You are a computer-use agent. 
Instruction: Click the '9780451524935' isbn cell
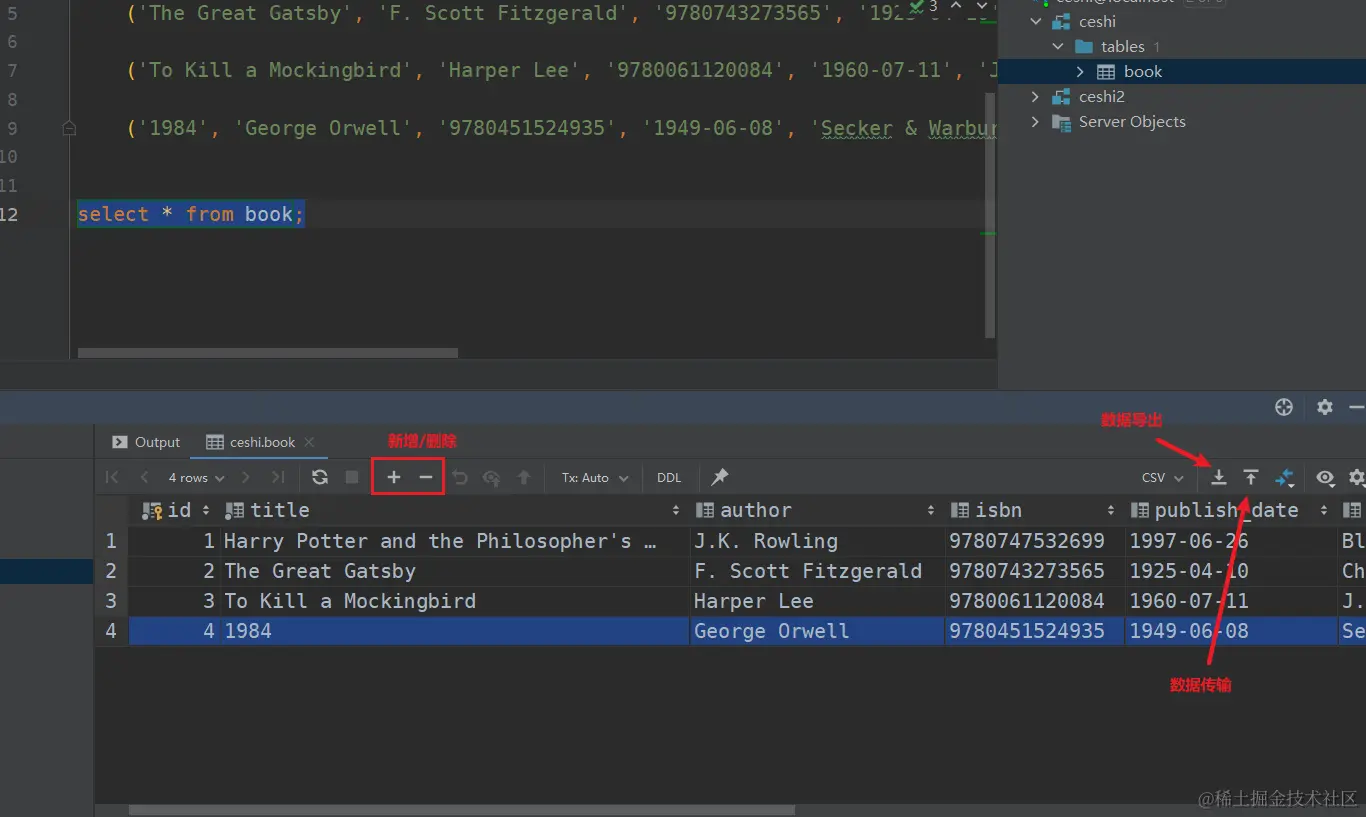tap(1034, 631)
